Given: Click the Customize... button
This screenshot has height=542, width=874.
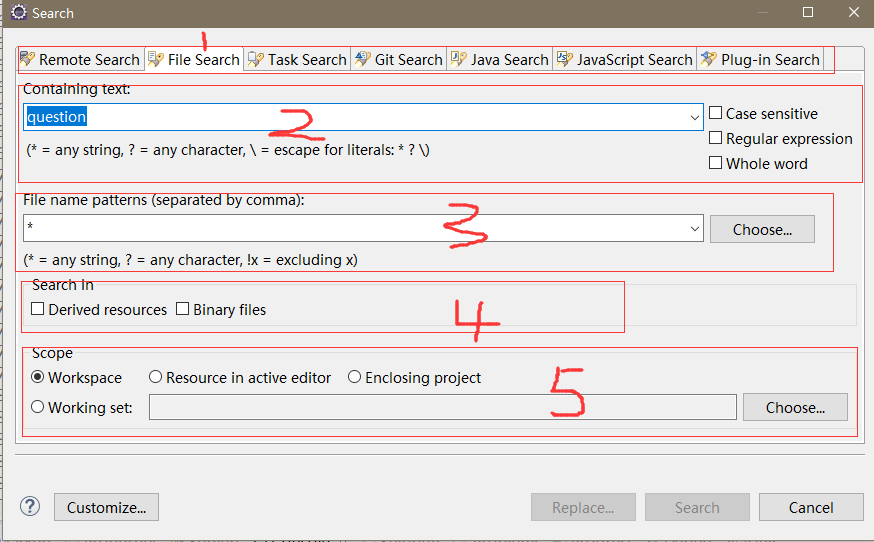Looking at the screenshot, I should 106,507.
